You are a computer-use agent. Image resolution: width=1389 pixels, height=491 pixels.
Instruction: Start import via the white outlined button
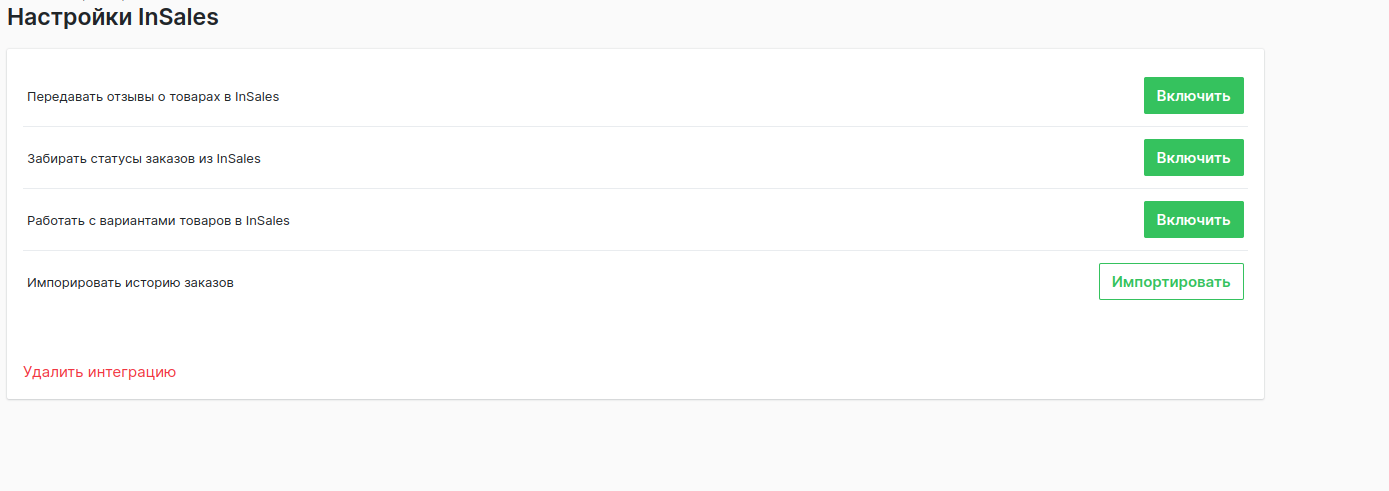tap(1170, 282)
